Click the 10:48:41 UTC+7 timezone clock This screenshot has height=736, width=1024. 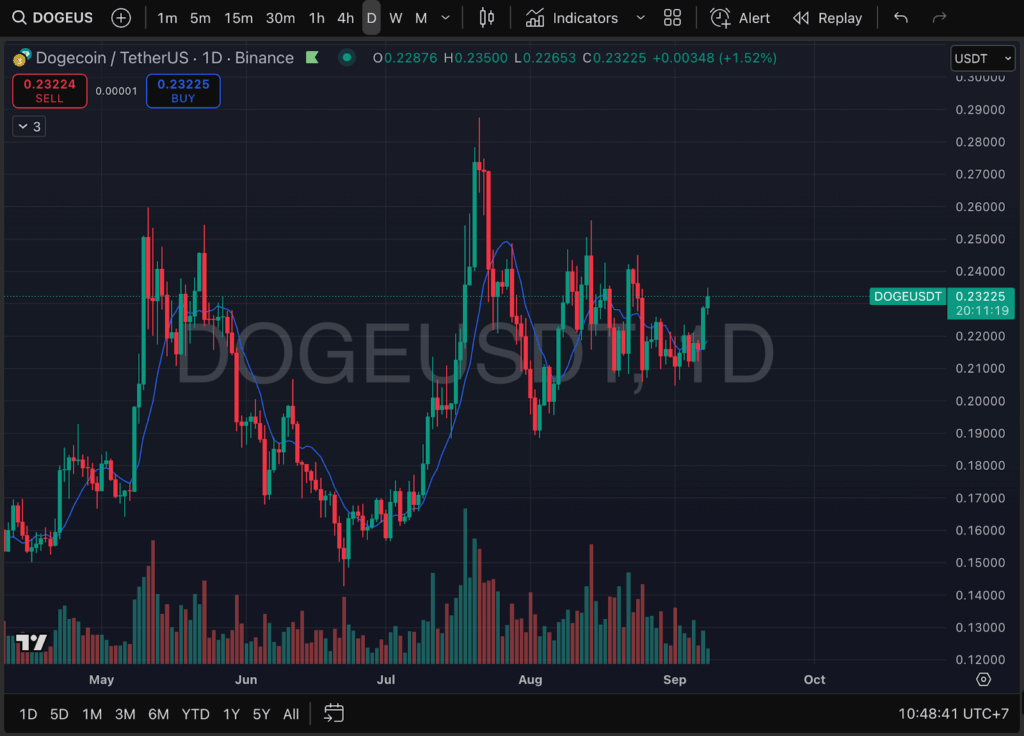[x=954, y=714]
